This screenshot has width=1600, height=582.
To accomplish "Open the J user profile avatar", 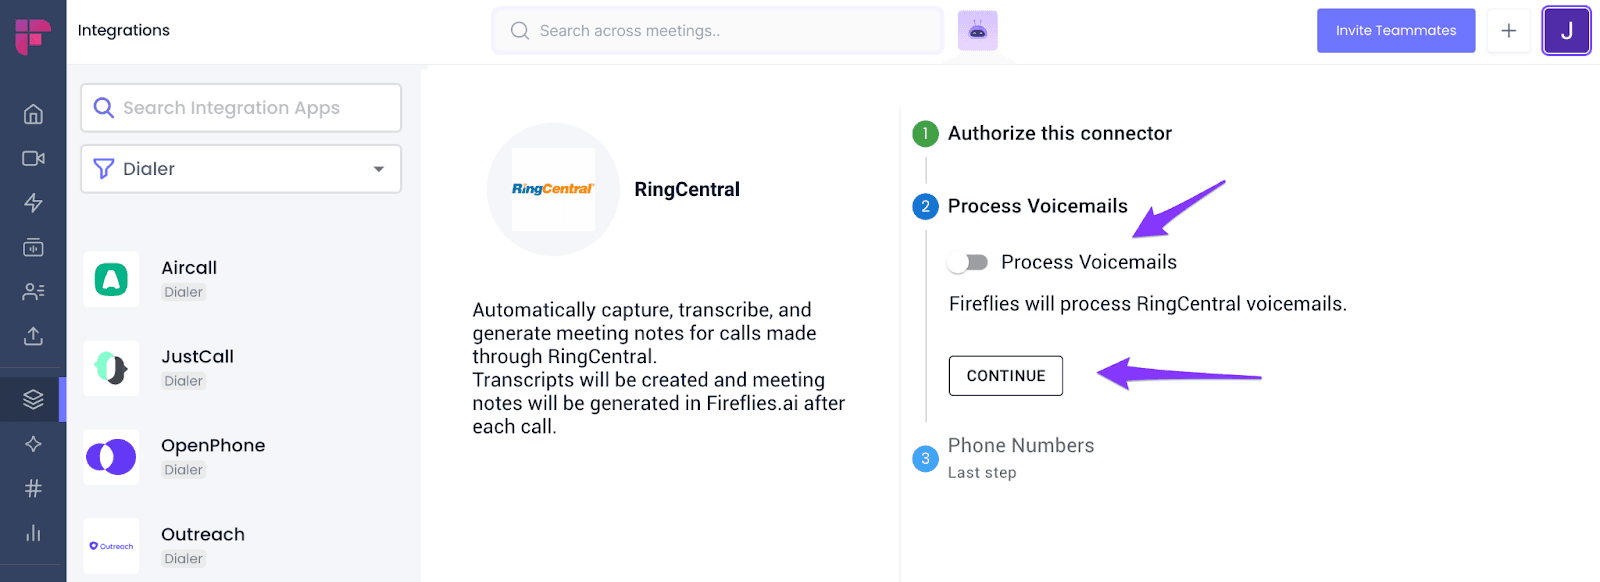I will tap(1566, 31).
